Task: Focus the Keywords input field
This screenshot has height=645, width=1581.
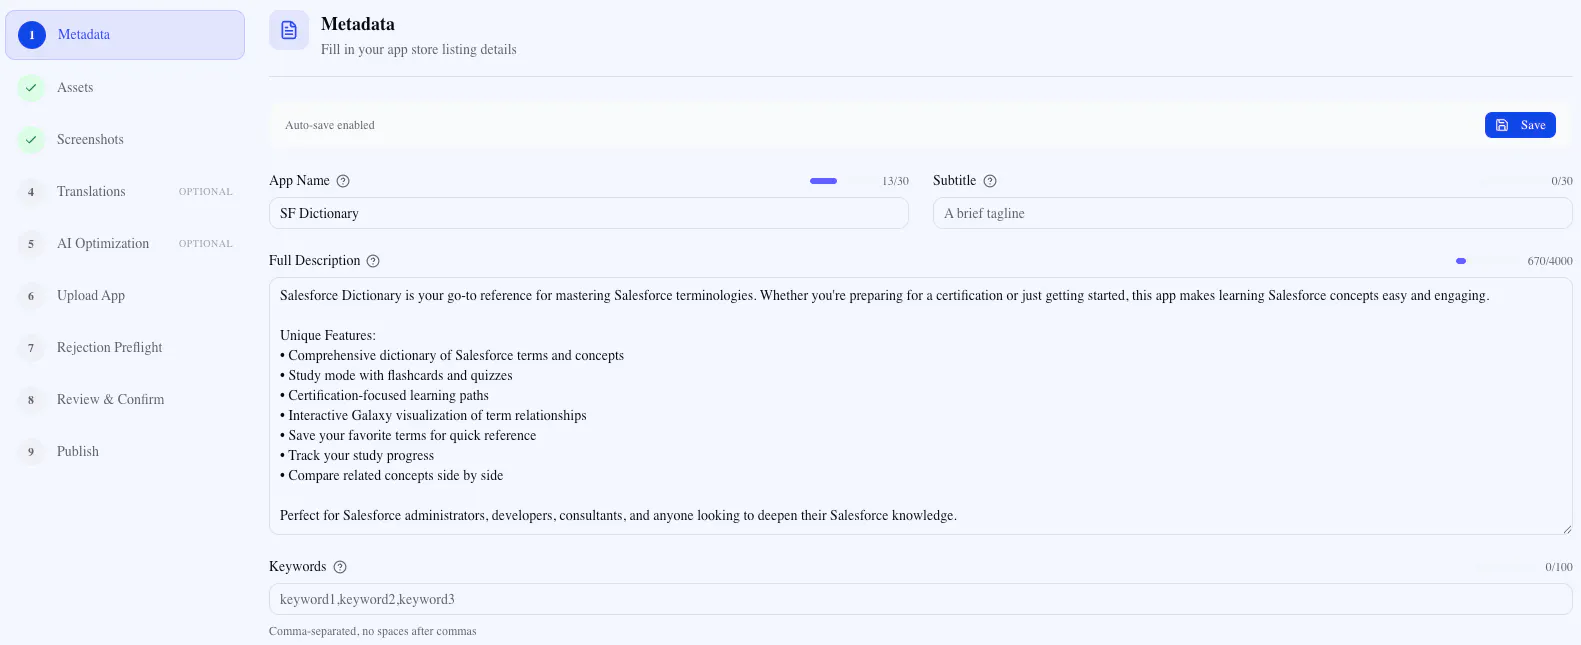Action: (x=921, y=599)
